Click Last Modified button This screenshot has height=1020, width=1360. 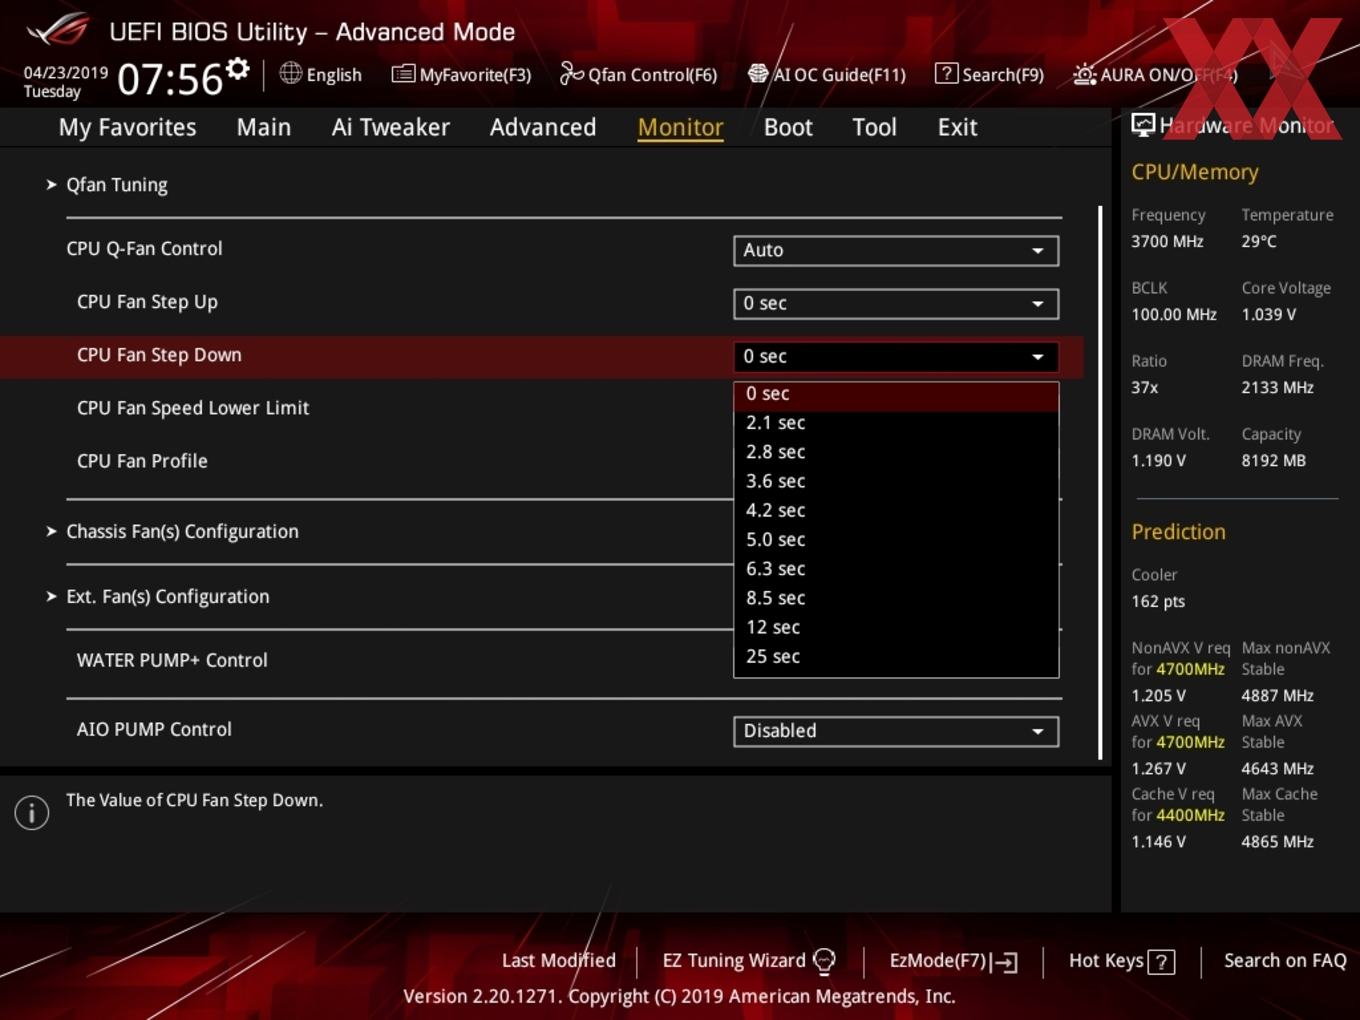click(x=559, y=961)
